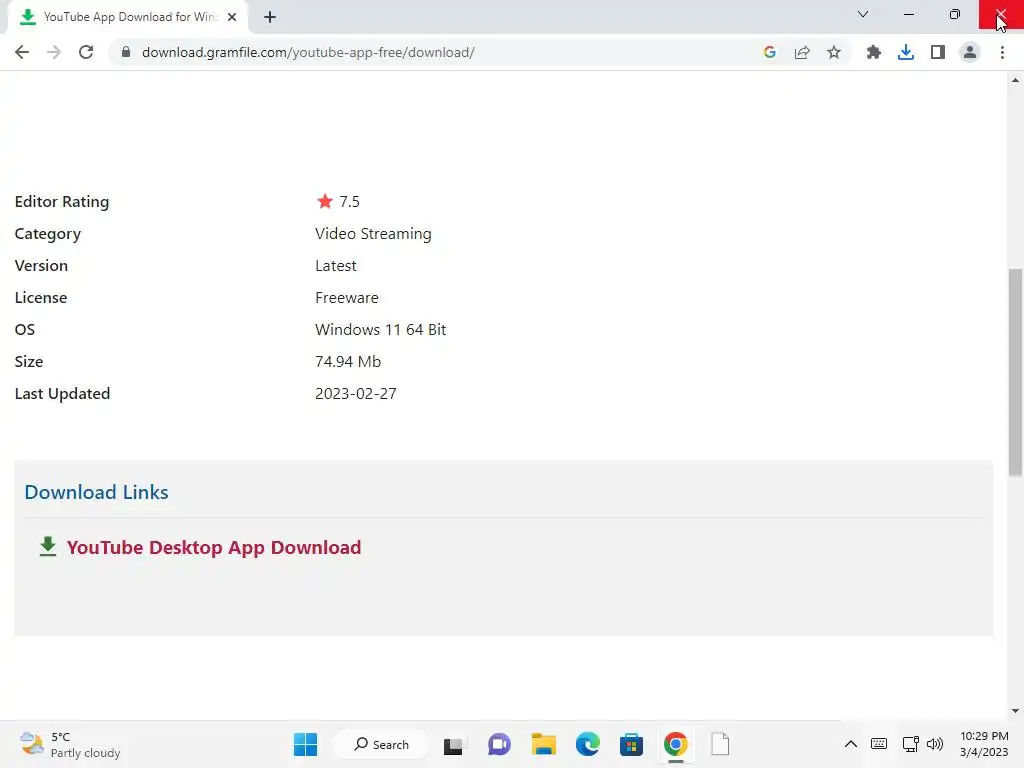Go back to the previous page
Image resolution: width=1024 pixels, height=768 pixels.
coord(22,52)
